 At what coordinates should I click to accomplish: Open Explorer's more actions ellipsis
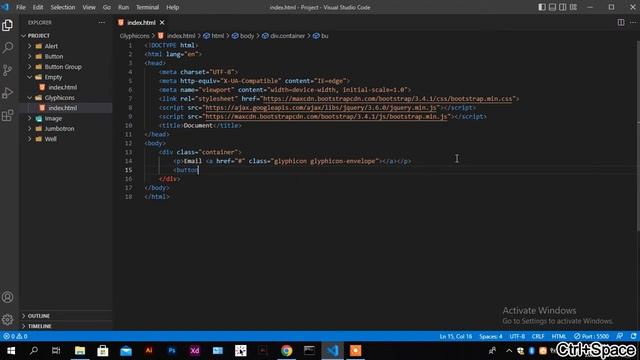pyautogui.click(x=102, y=22)
